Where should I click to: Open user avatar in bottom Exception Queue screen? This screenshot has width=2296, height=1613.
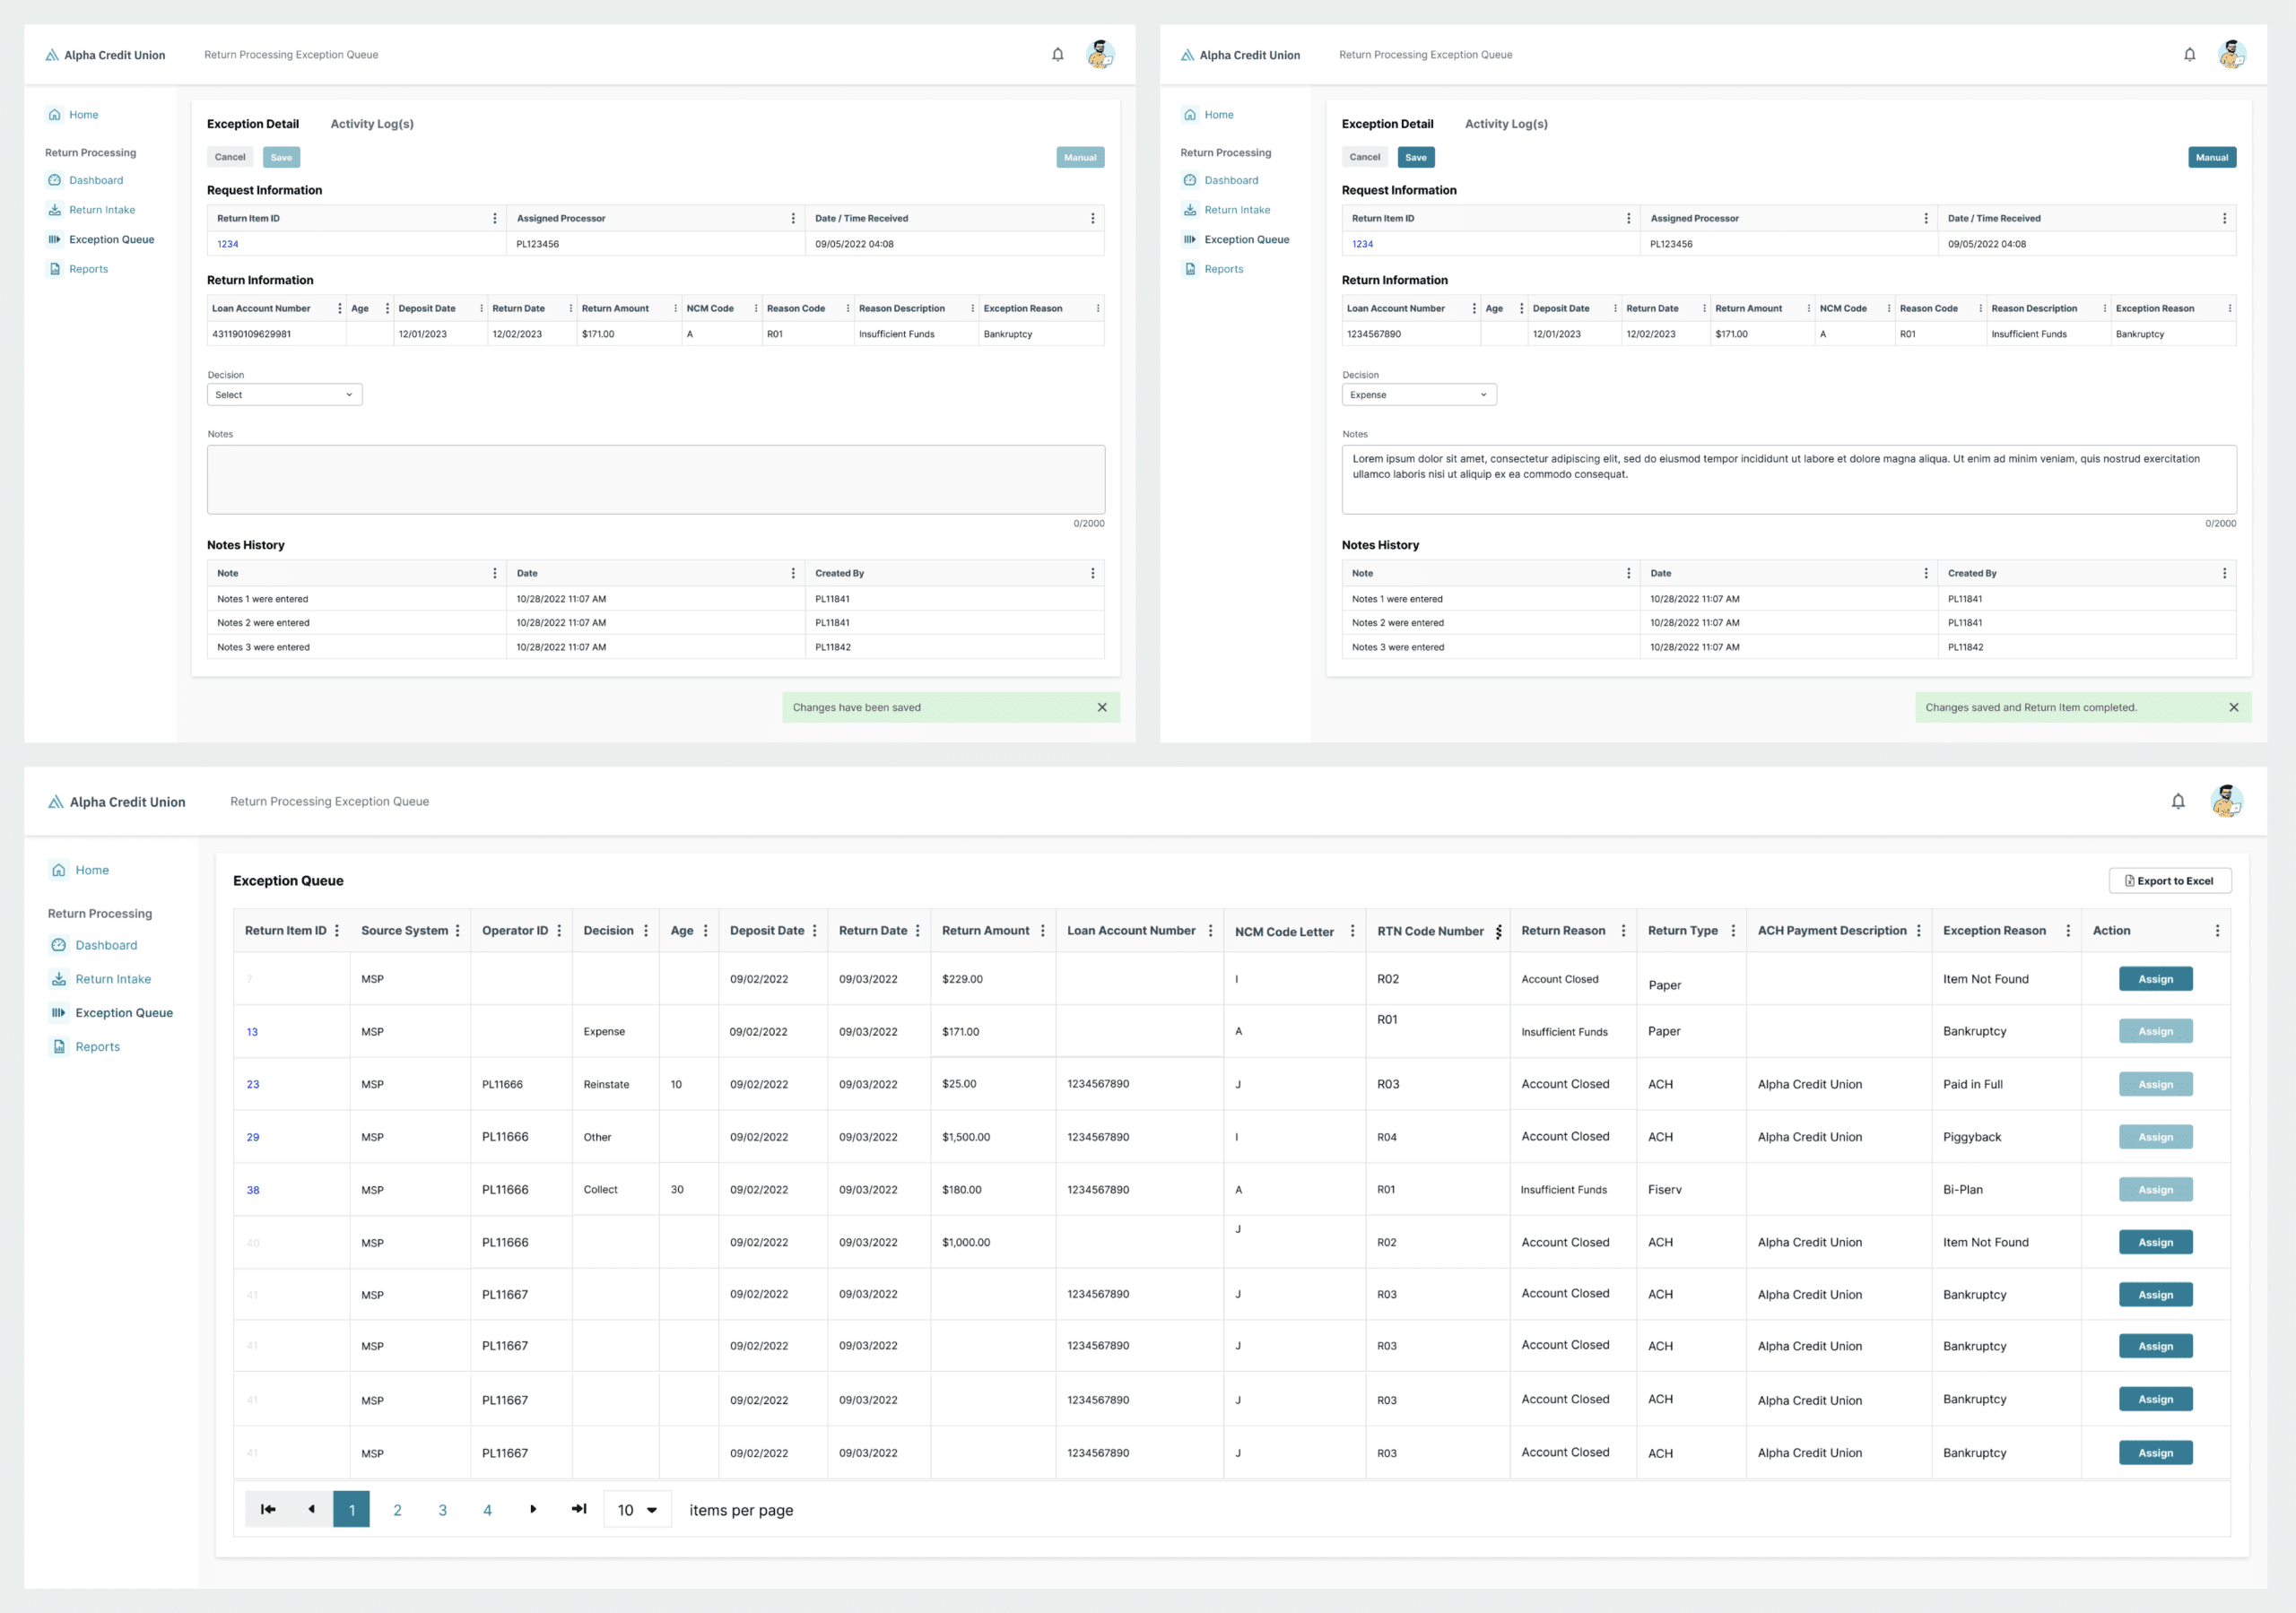click(x=2227, y=801)
